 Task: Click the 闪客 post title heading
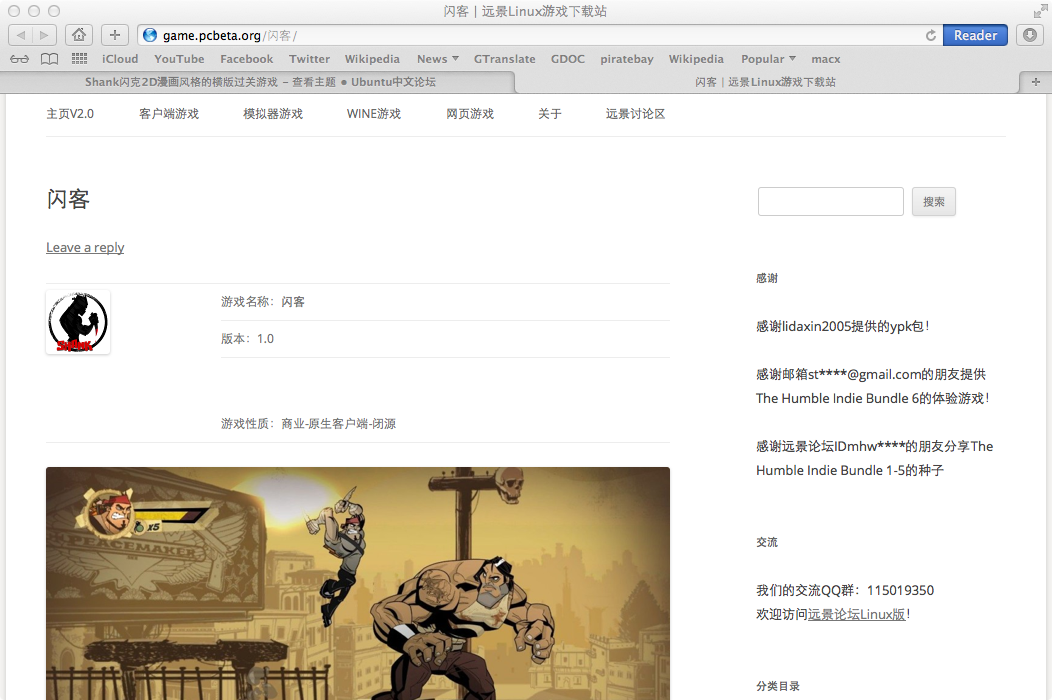[x=68, y=199]
